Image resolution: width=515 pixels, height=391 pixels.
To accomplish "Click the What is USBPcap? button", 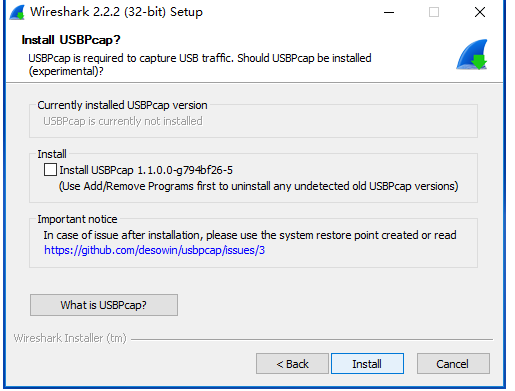I will tap(104, 305).
